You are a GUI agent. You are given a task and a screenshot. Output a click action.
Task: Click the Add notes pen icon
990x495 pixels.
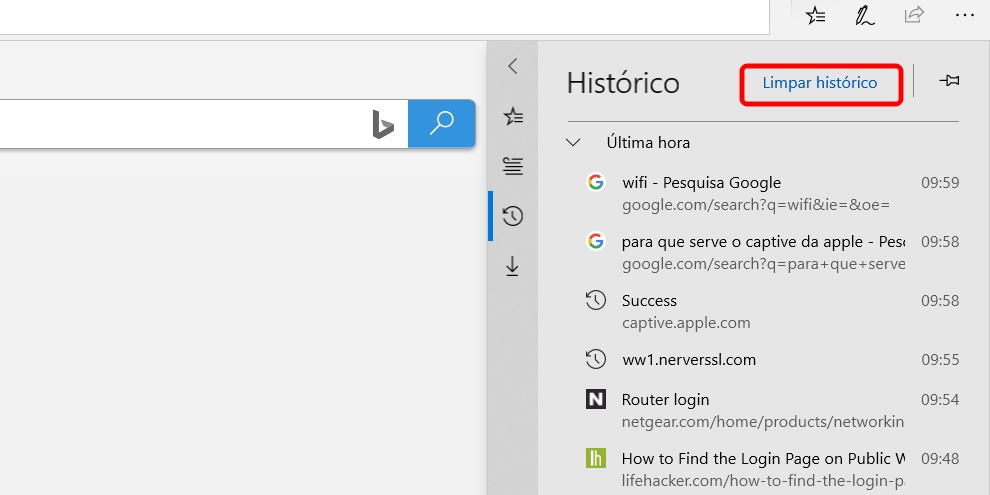click(x=864, y=16)
